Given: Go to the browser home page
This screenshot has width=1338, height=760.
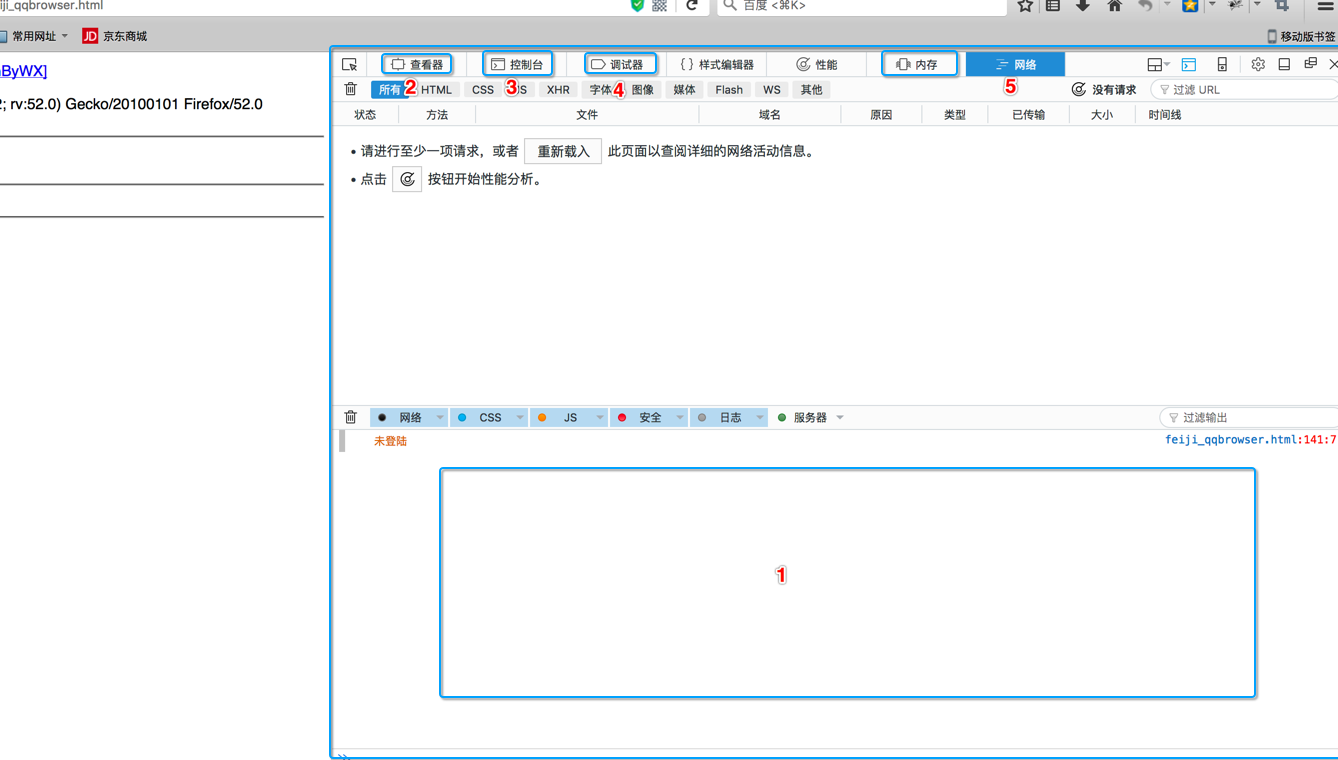Looking at the screenshot, I should [x=1115, y=6].
